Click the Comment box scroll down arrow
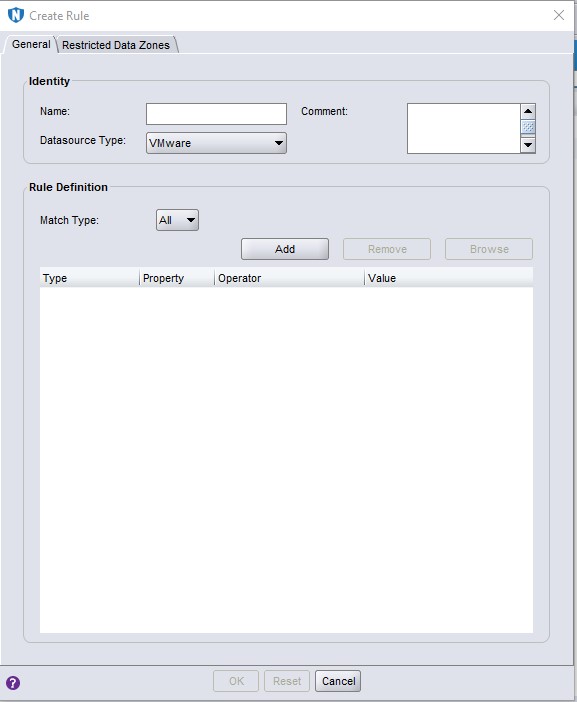Screen dimensions: 577x702 pyautogui.click(x=528, y=145)
